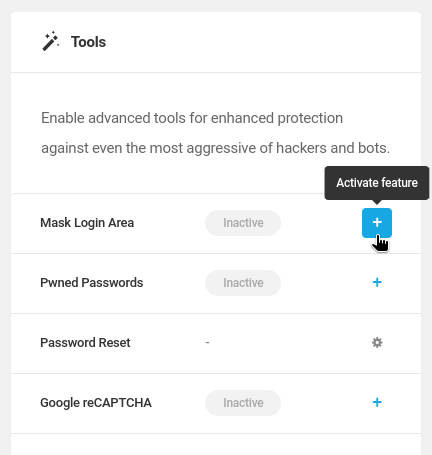The image size is (432, 455).
Task: Click the Inactive badge for Mask Login Area
Action: (x=243, y=223)
